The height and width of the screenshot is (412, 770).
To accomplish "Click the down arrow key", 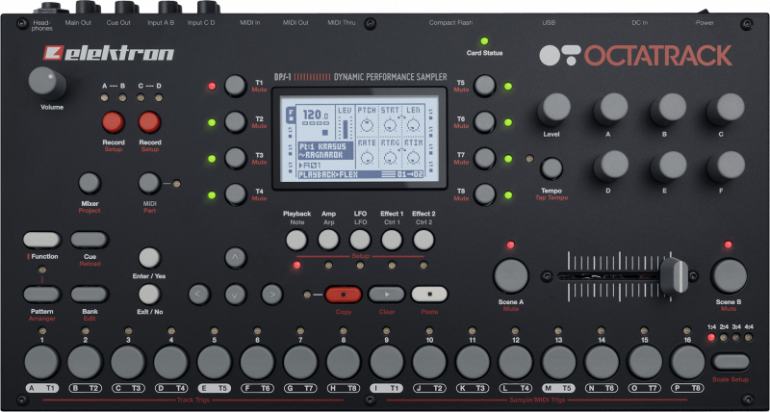I will point(235,295).
